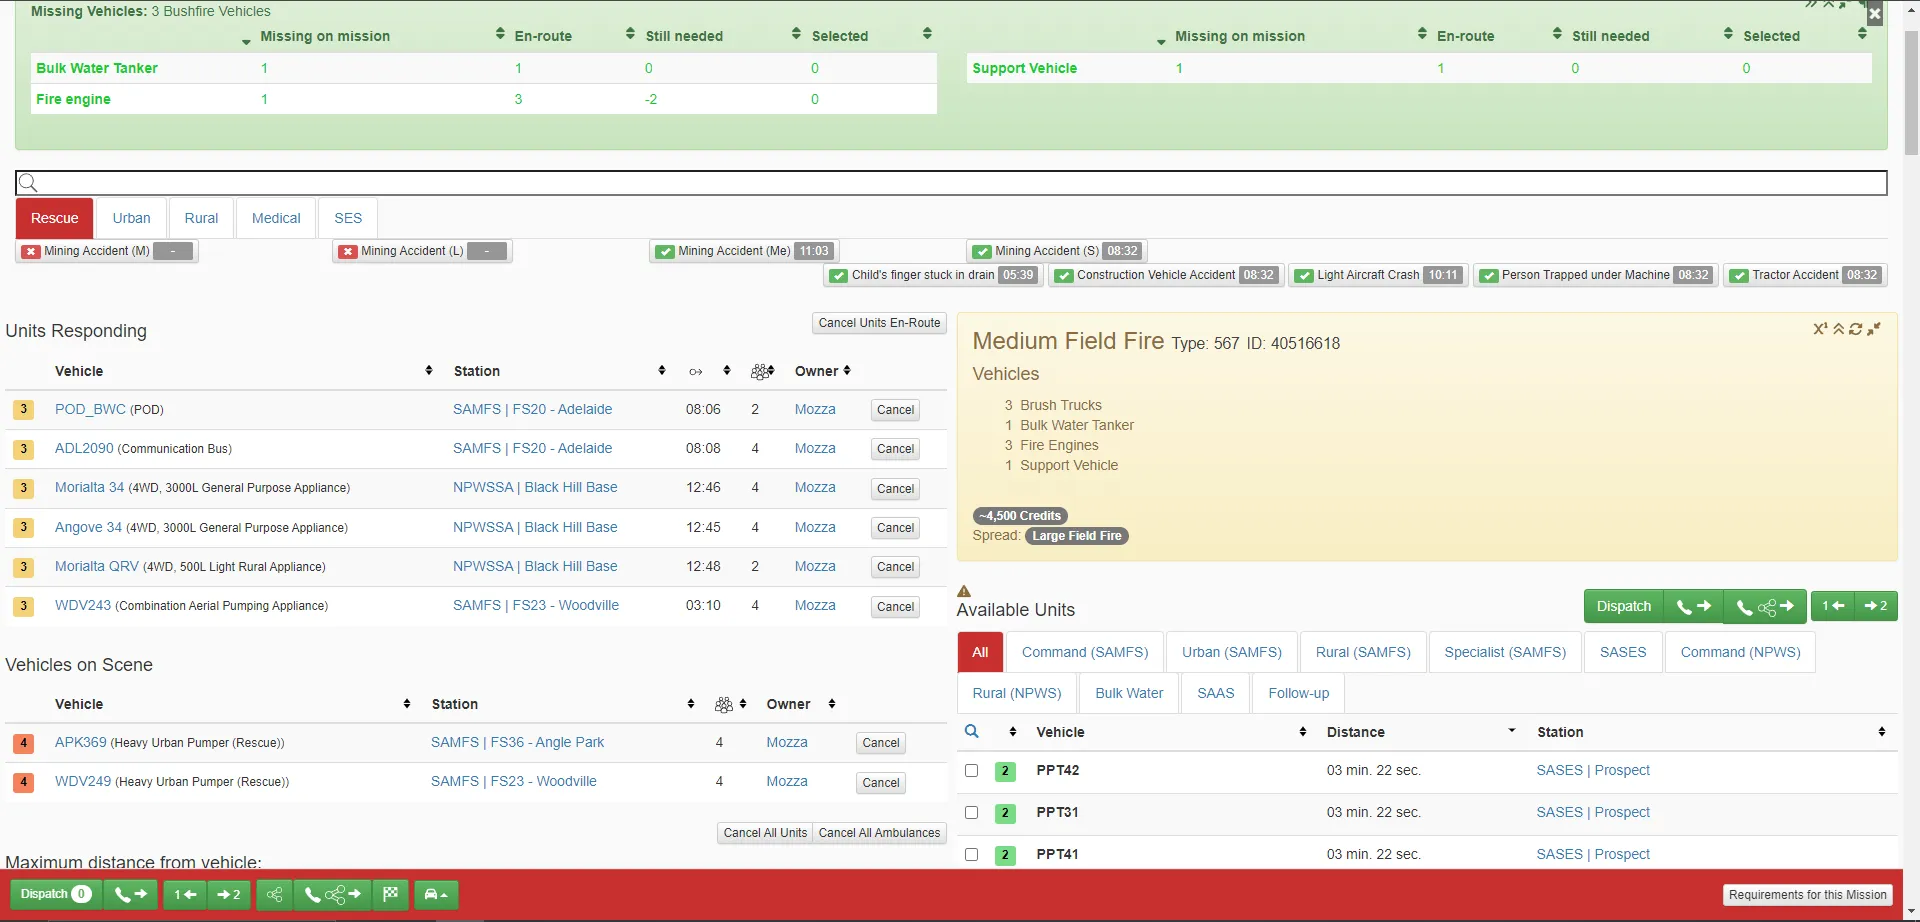The width and height of the screenshot is (1920, 922).
Task: Click the compress arrows icon in the mission panel
Action: pyautogui.click(x=1874, y=329)
